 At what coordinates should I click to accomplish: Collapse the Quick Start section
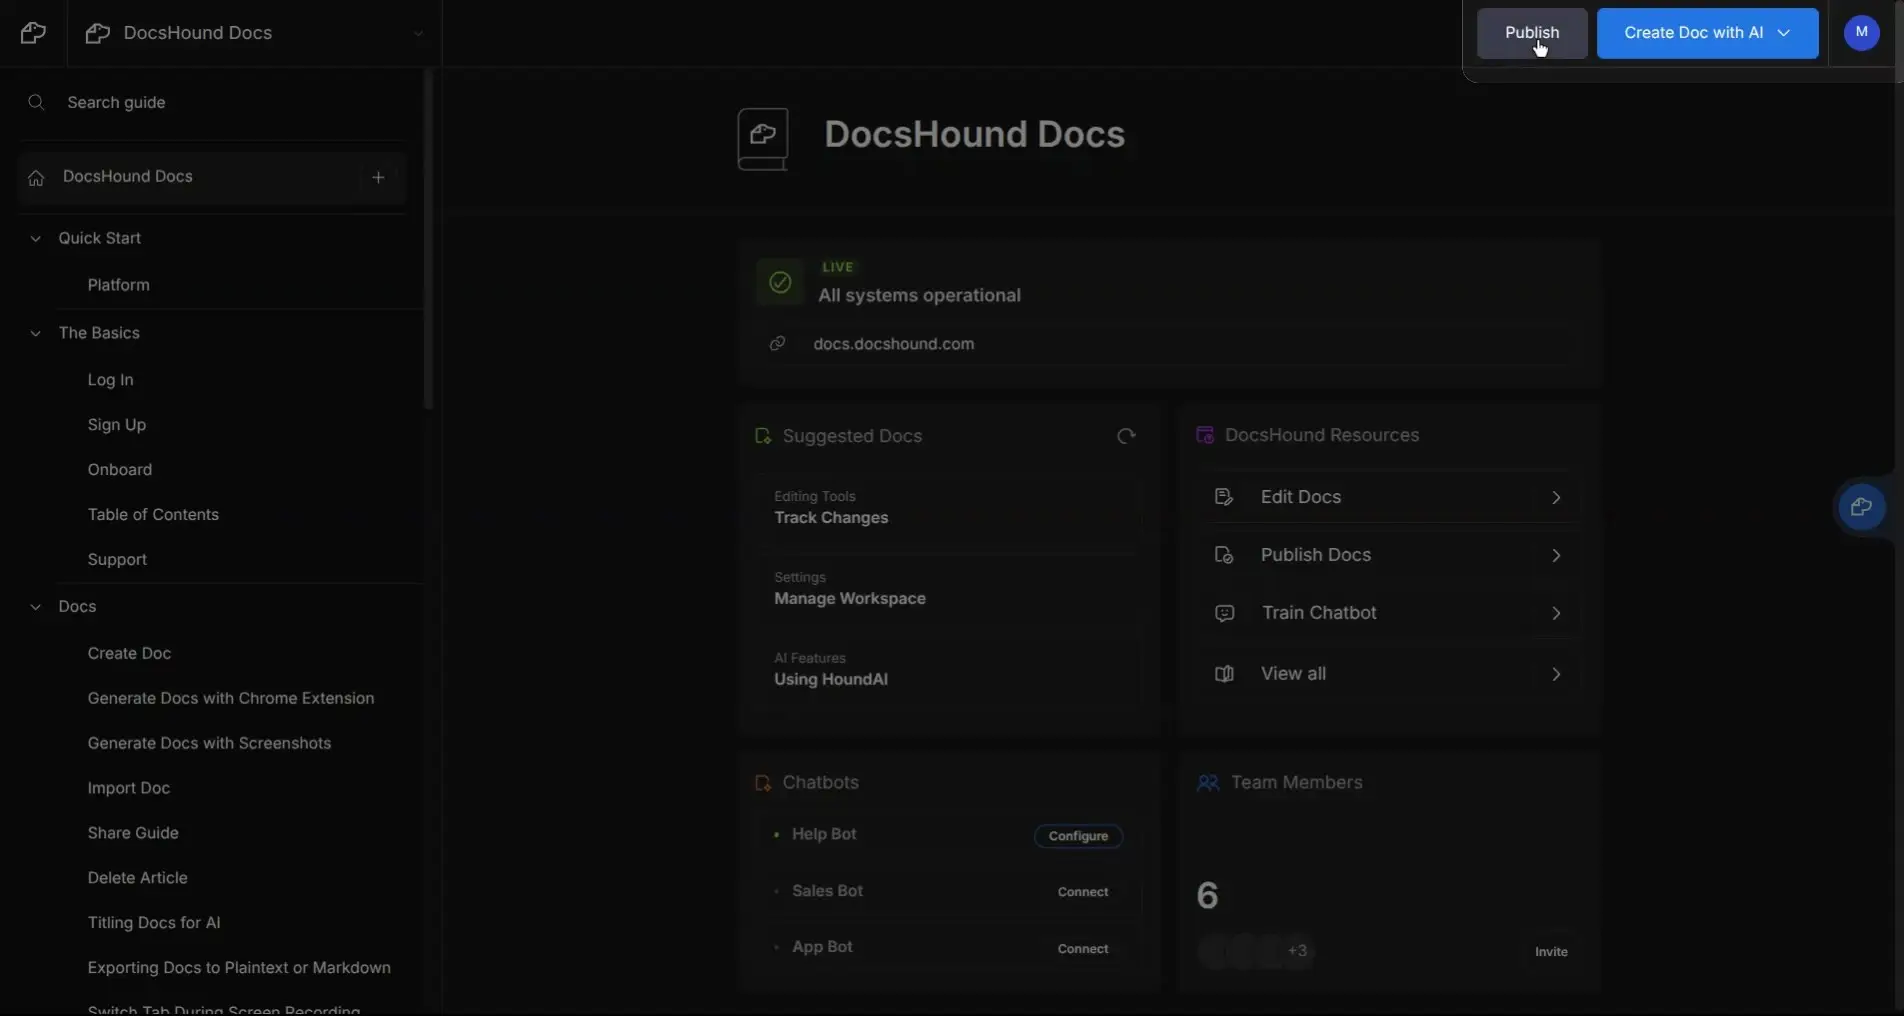[36, 238]
